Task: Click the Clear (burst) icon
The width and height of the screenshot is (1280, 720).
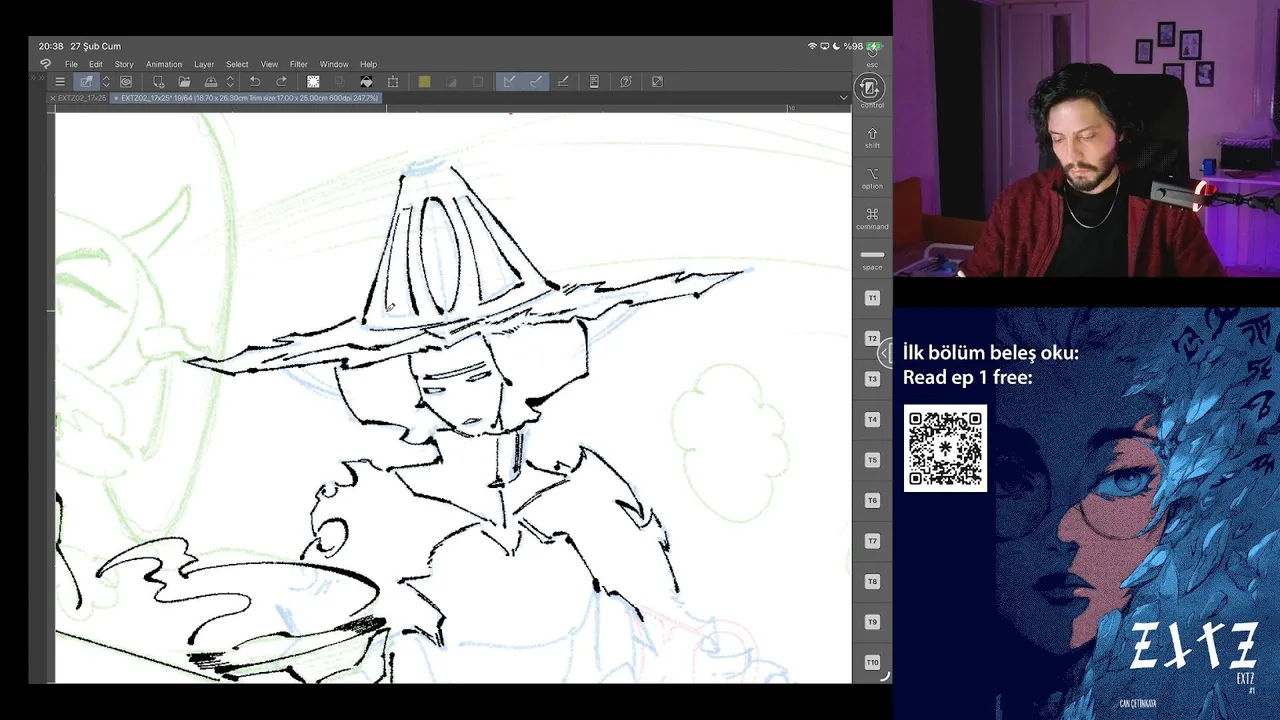Action: (x=313, y=82)
